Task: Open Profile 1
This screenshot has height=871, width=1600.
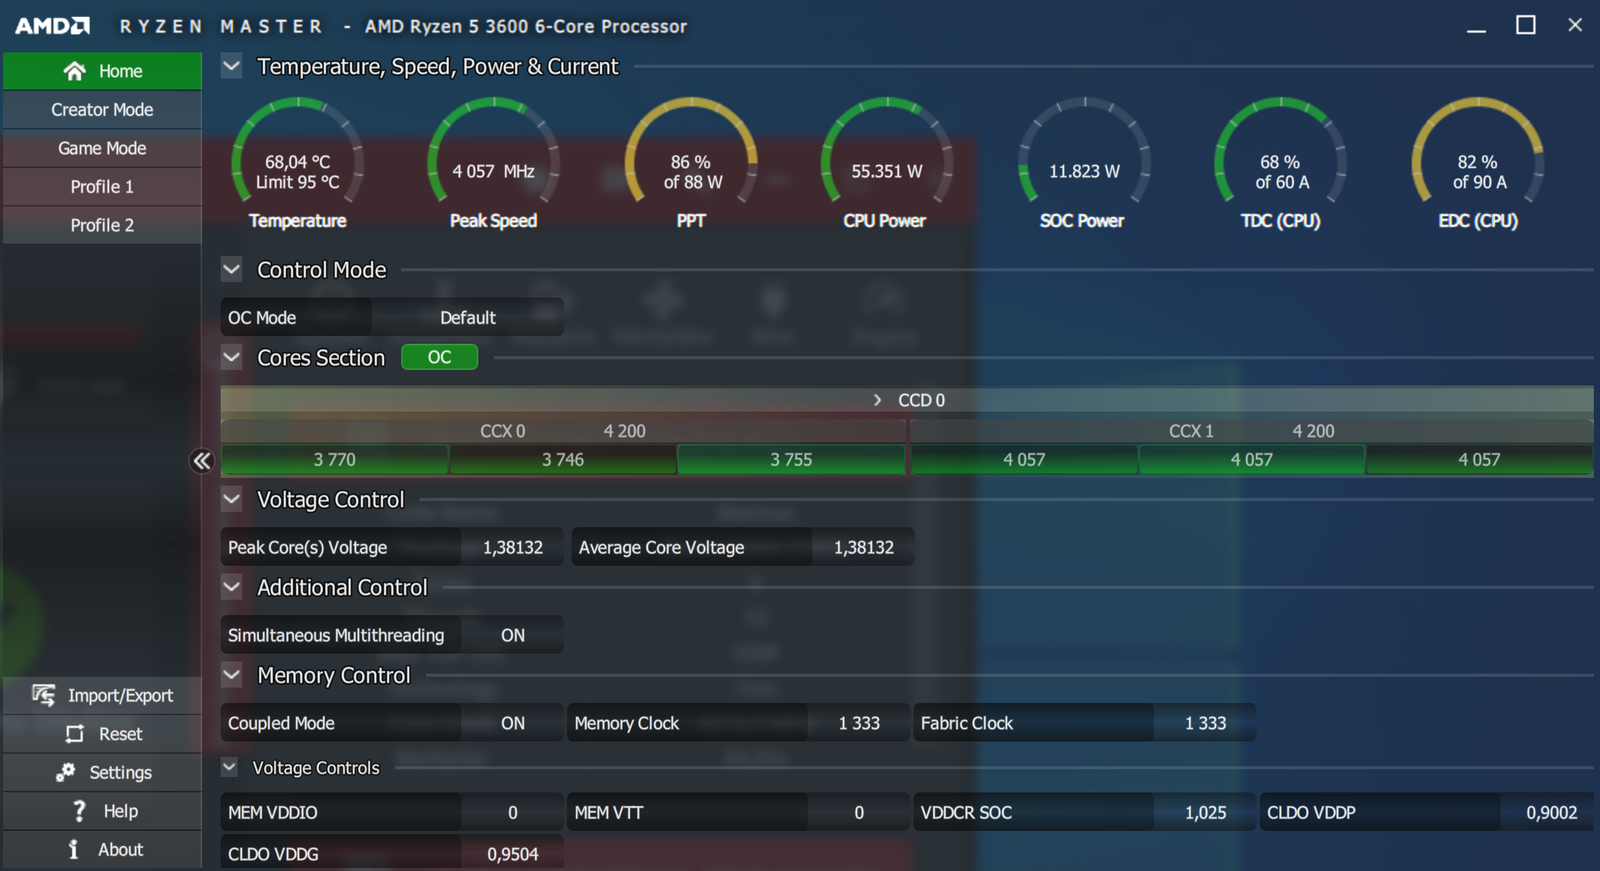Action: pos(102,187)
